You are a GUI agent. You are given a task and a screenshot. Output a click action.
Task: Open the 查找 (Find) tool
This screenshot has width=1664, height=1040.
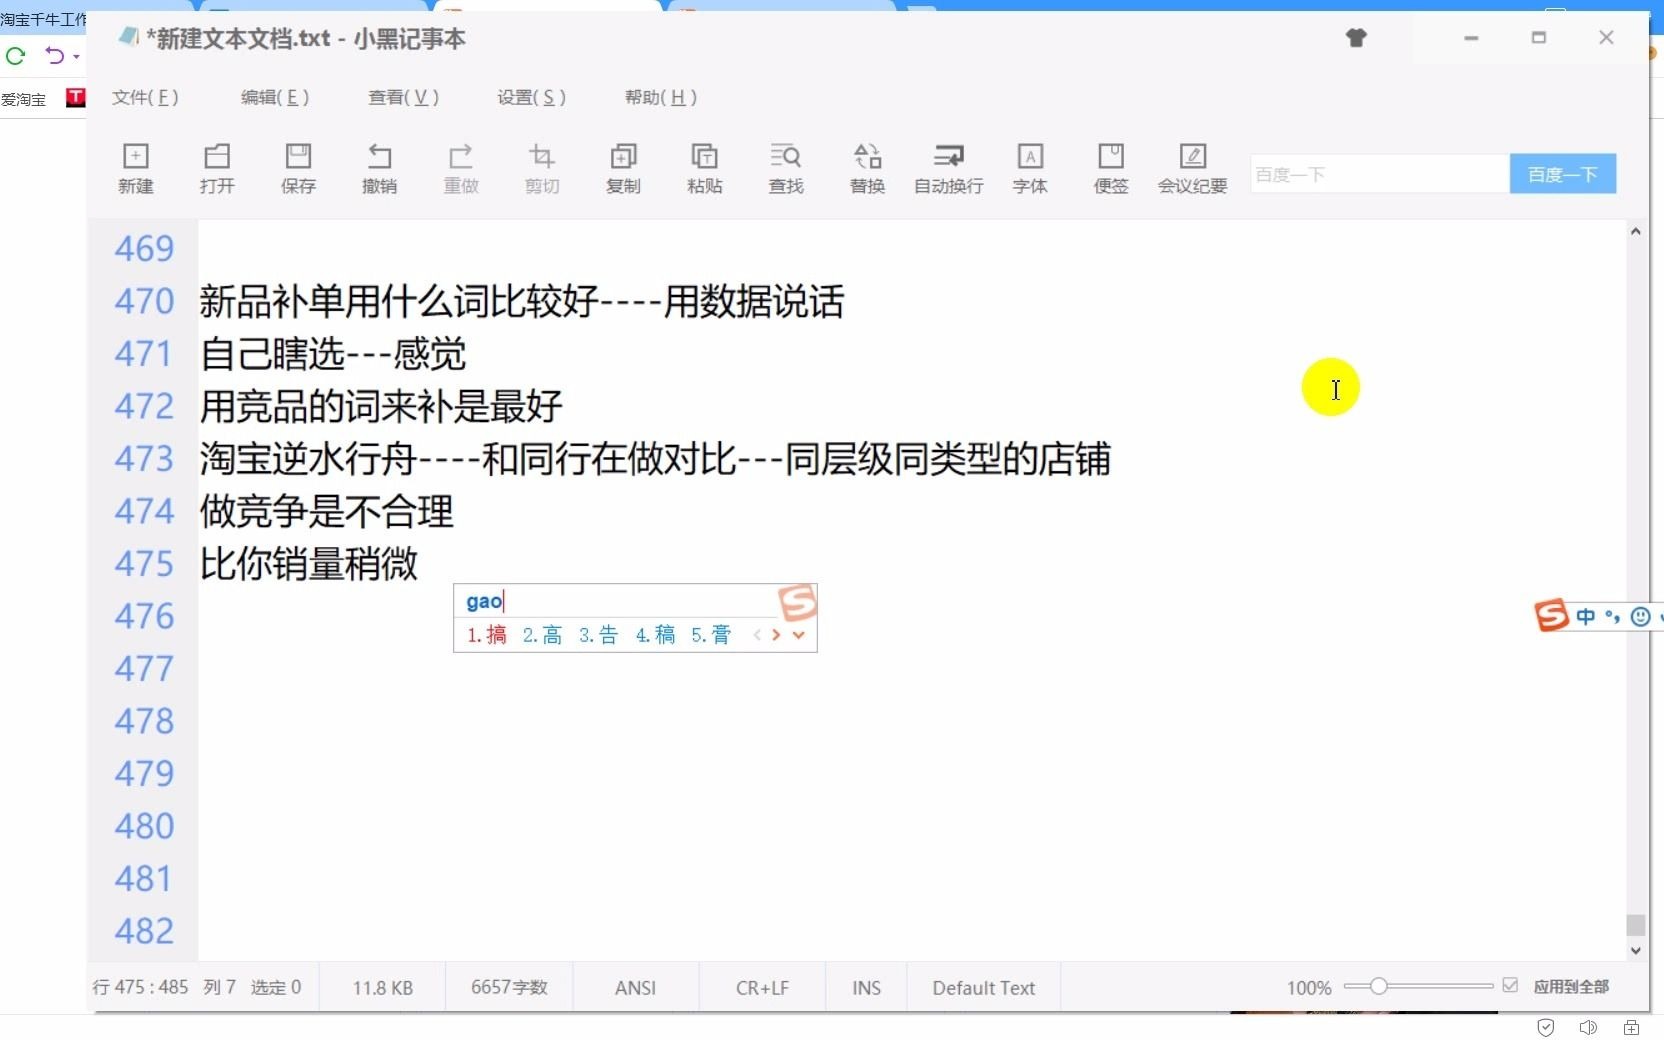click(x=786, y=168)
